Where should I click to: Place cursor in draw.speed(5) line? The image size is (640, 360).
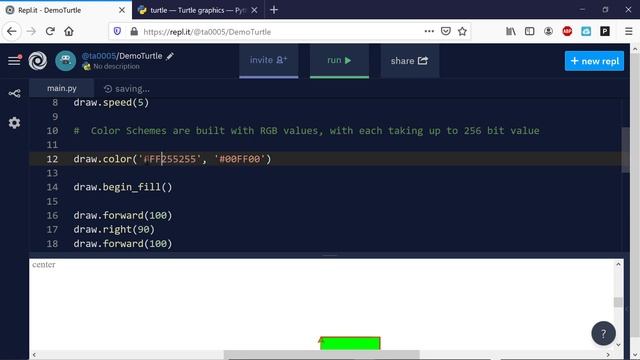click(x=111, y=102)
